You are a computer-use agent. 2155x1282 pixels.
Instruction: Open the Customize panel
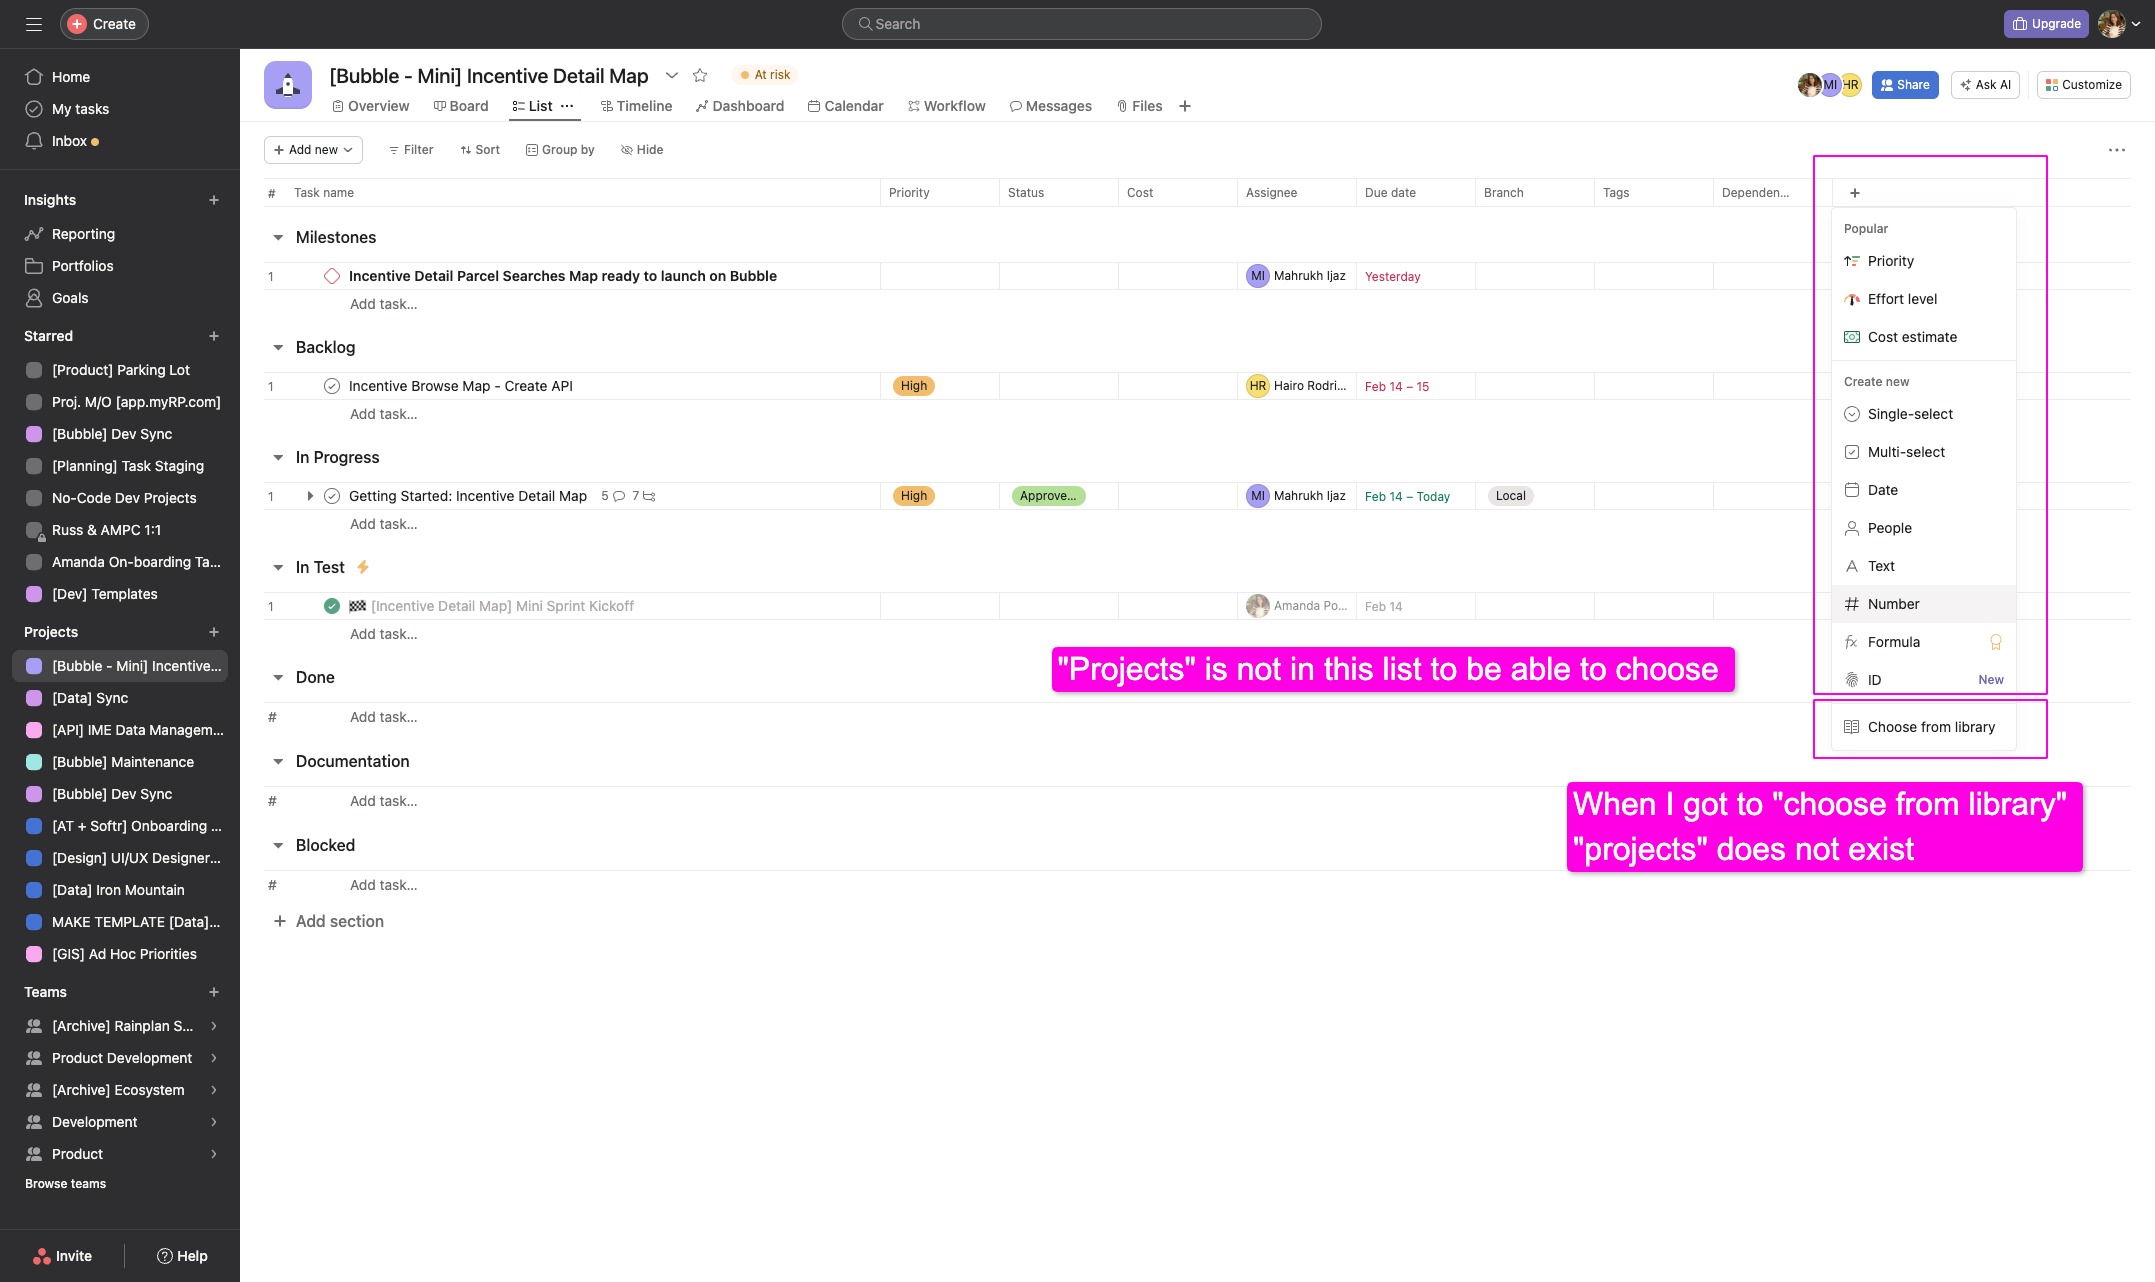[x=2083, y=85]
